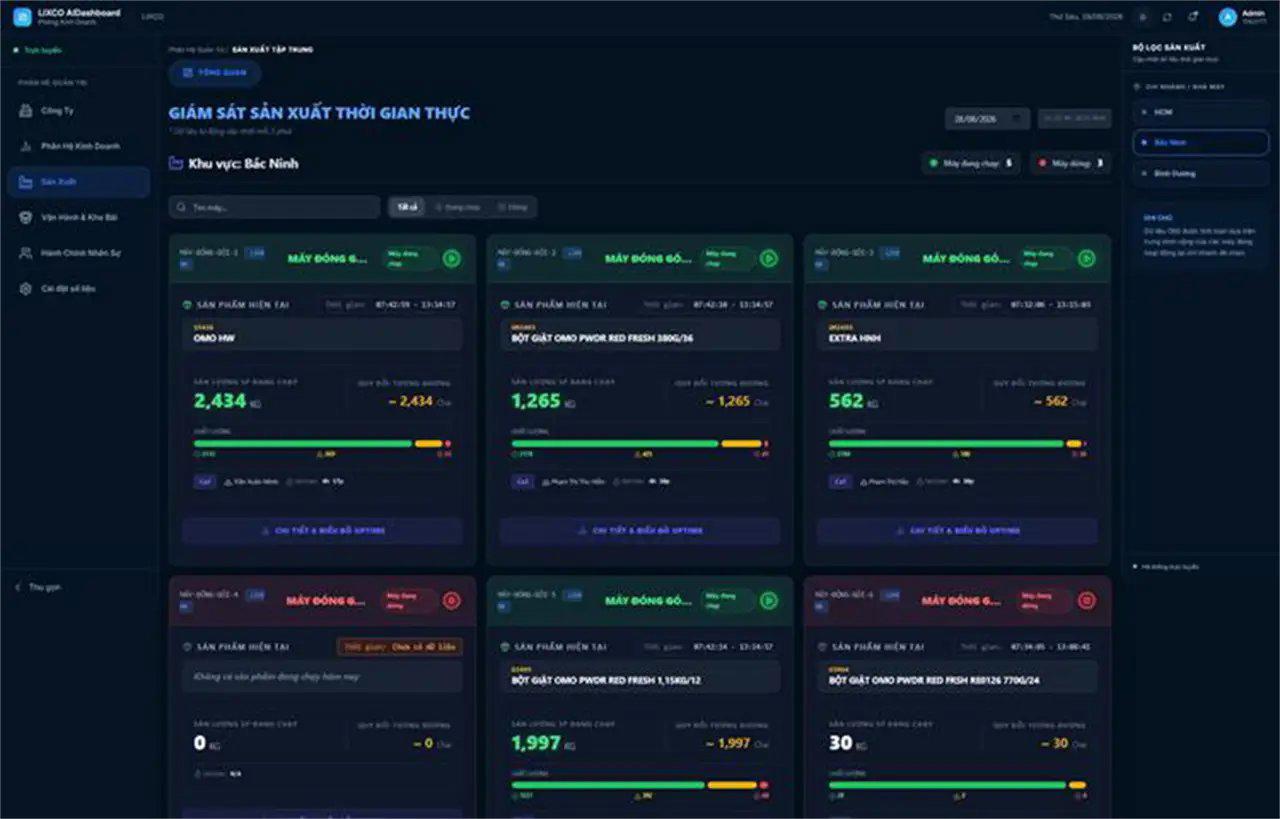
Task: Open the Admin user menu
Action: click(x=1243, y=17)
